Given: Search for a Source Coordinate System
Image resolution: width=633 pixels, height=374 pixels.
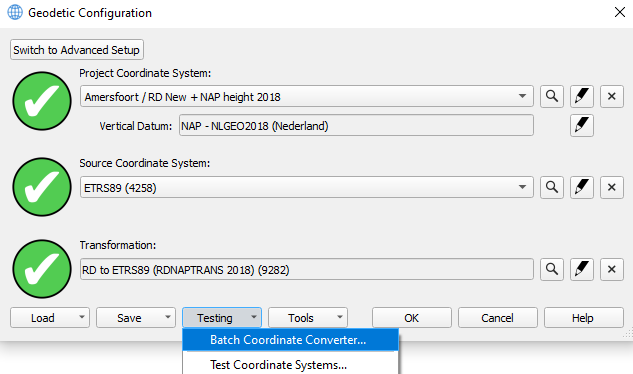Looking at the screenshot, I should pyautogui.click(x=552, y=187).
